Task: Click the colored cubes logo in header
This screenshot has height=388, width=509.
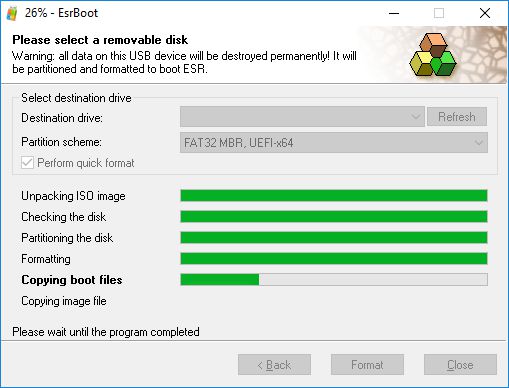Action: 432,54
